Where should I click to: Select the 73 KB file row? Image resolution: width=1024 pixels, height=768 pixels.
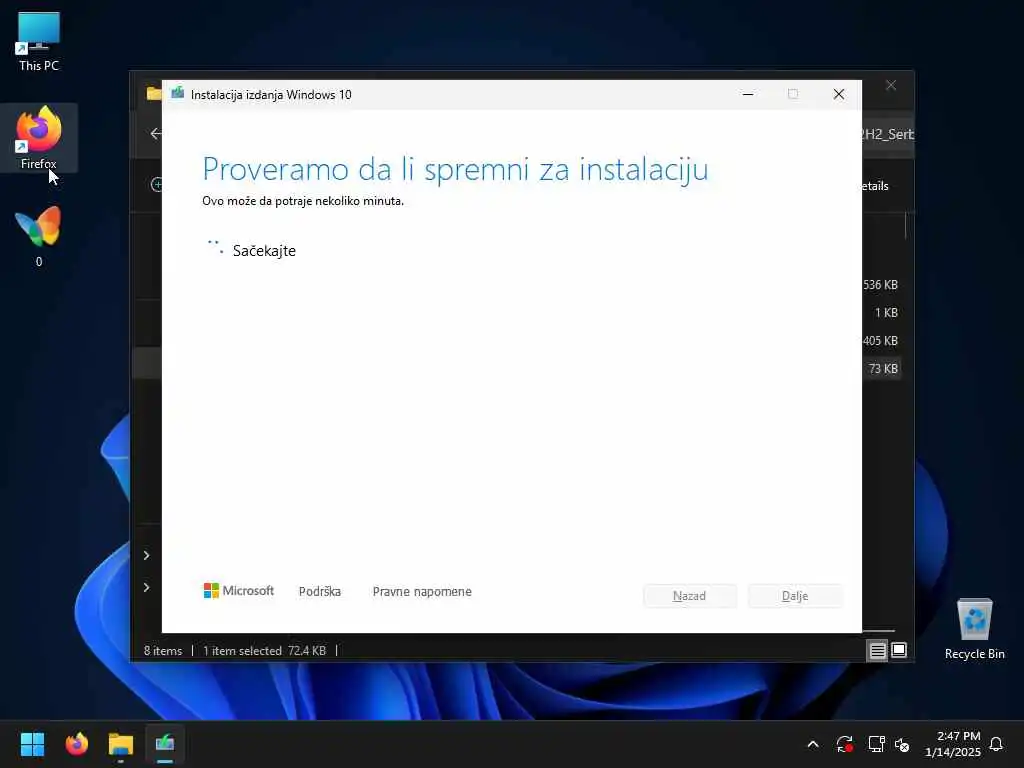[880, 368]
